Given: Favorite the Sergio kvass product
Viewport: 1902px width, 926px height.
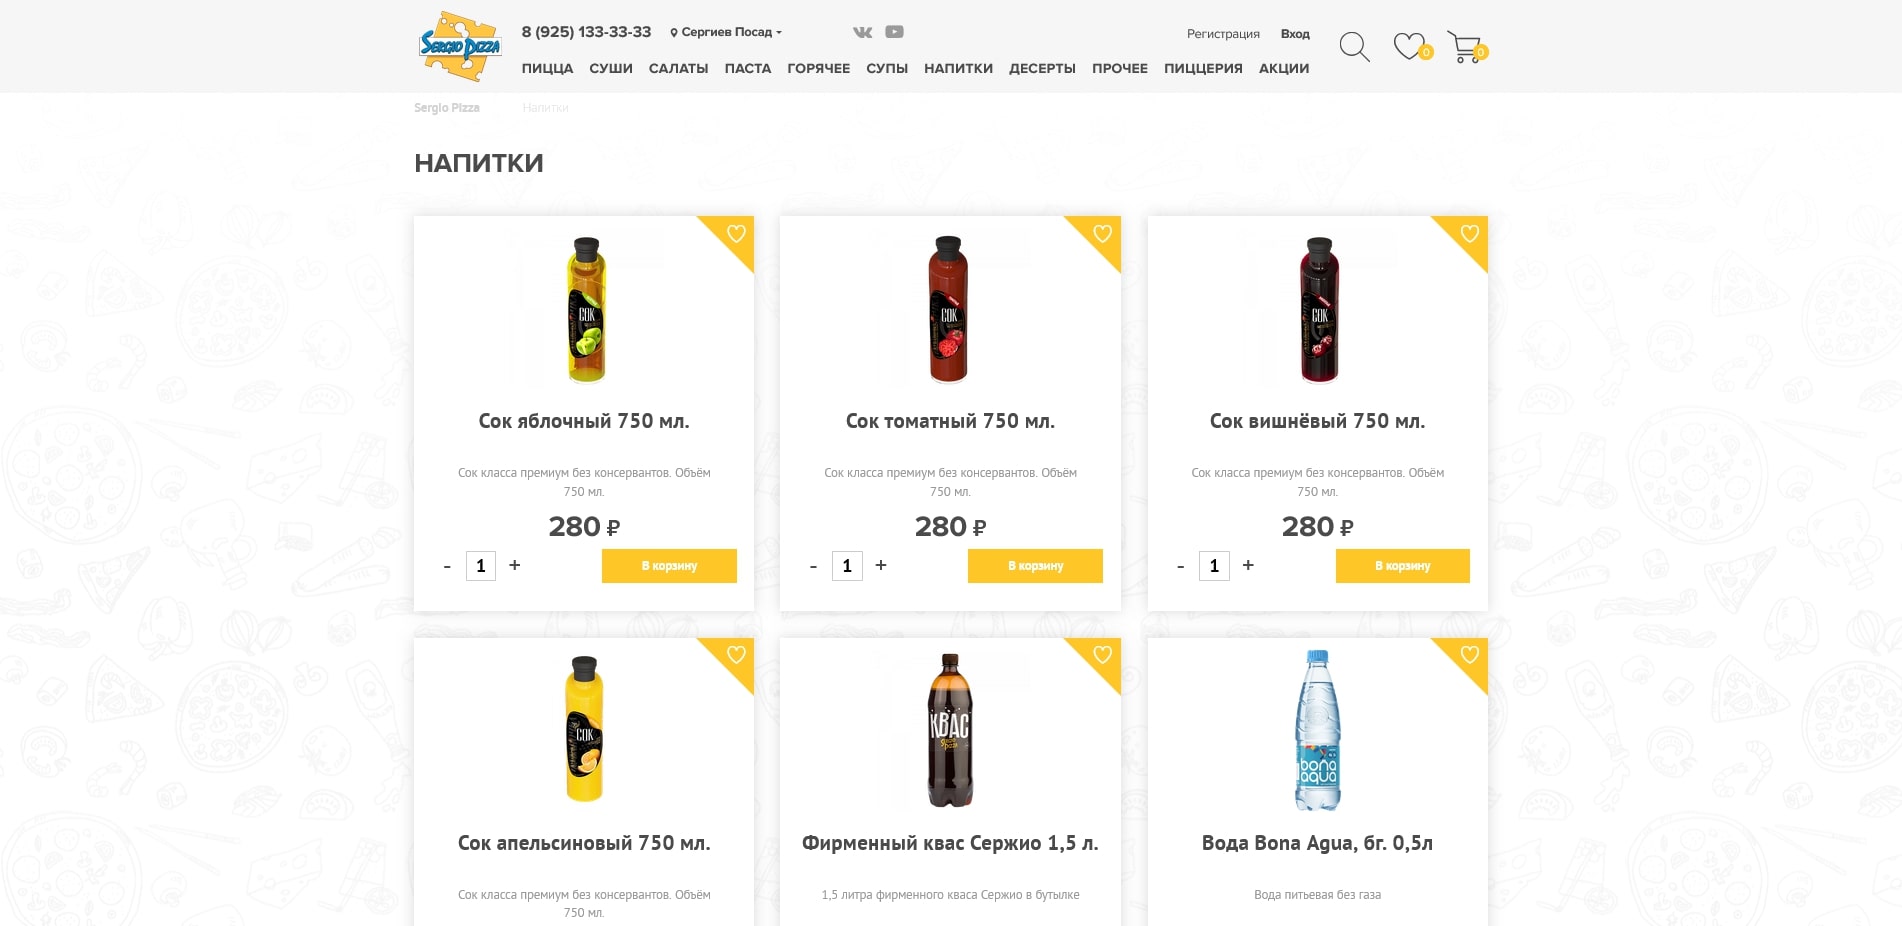Looking at the screenshot, I should click(x=1102, y=655).
